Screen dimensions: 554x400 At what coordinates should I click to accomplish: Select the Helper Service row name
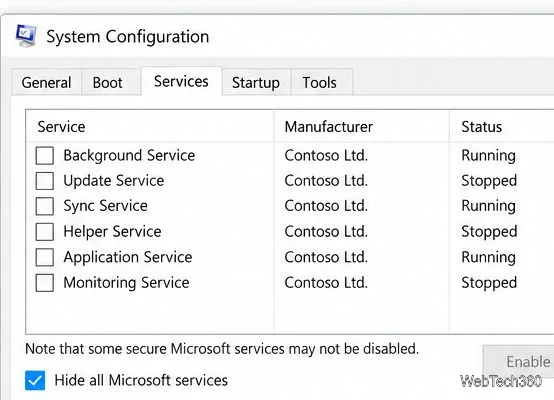point(112,231)
